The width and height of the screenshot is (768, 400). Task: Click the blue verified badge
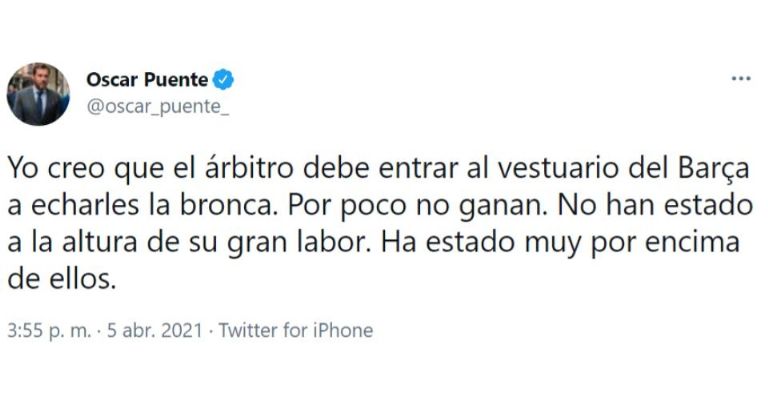[x=227, y=80]
